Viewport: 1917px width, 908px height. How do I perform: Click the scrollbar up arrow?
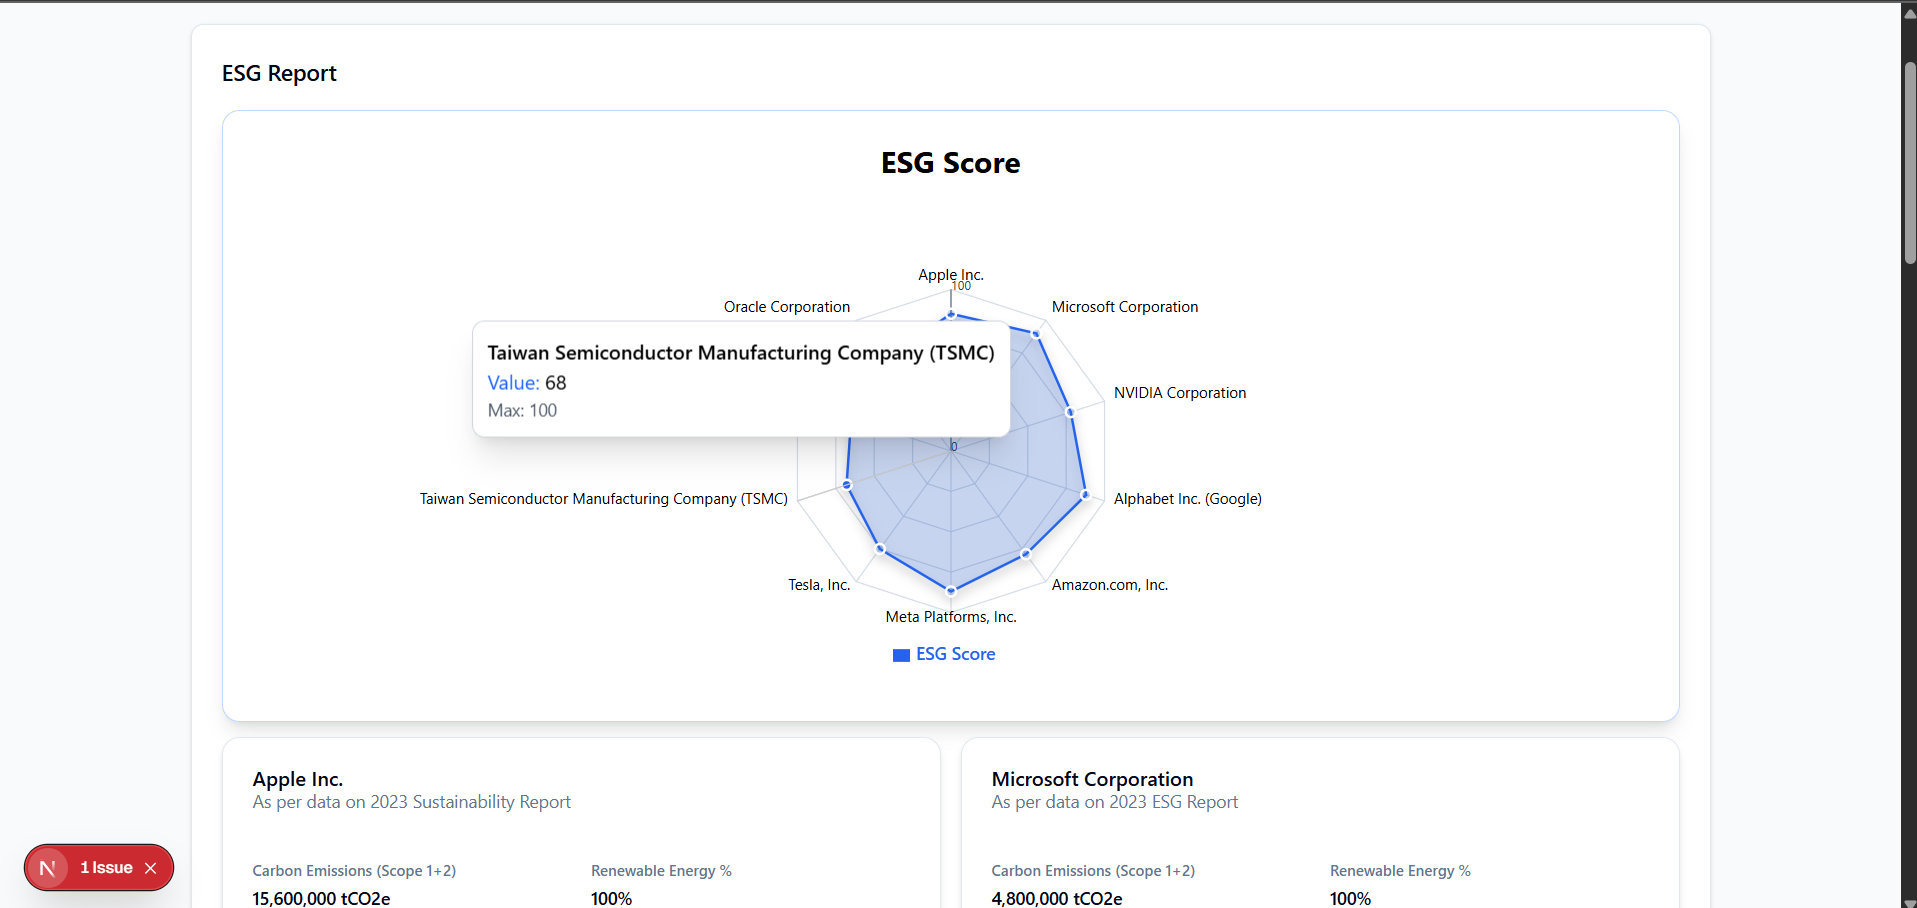[x=1909, y=14]
